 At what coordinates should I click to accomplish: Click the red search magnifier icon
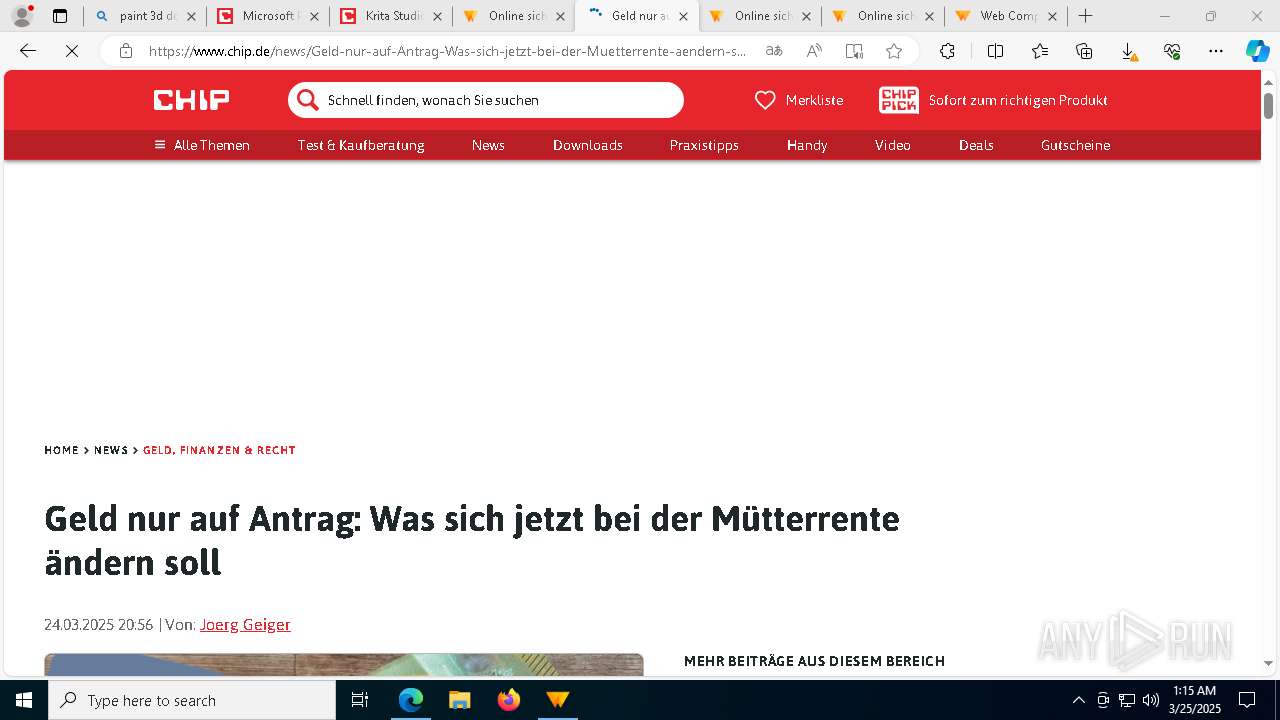point(308,100)
